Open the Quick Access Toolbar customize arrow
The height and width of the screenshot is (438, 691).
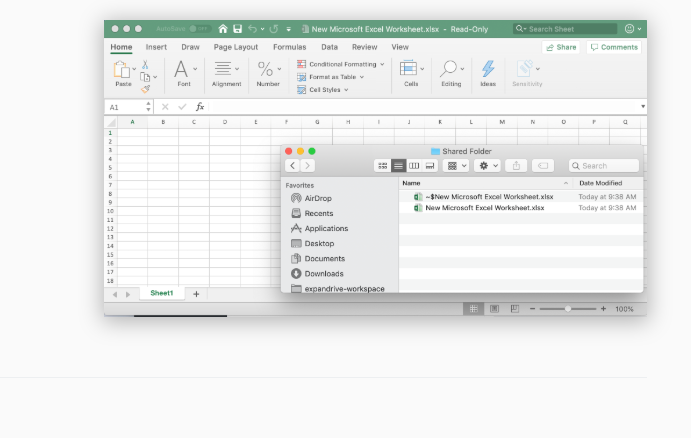click(289, 30)
